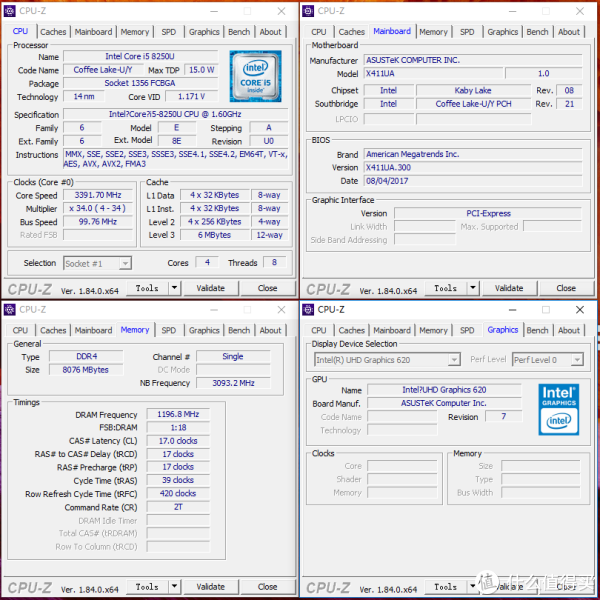The image size is (600, 600).
Task: Choose Memory tab in Graphics window
Action: pyautogui.click(x=433, y=330)
